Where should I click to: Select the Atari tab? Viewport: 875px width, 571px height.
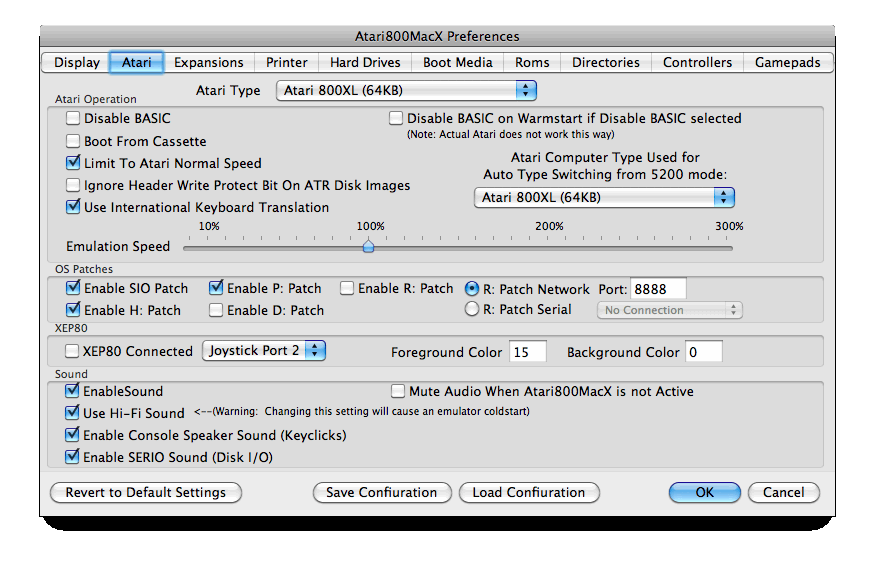point(137,63)
